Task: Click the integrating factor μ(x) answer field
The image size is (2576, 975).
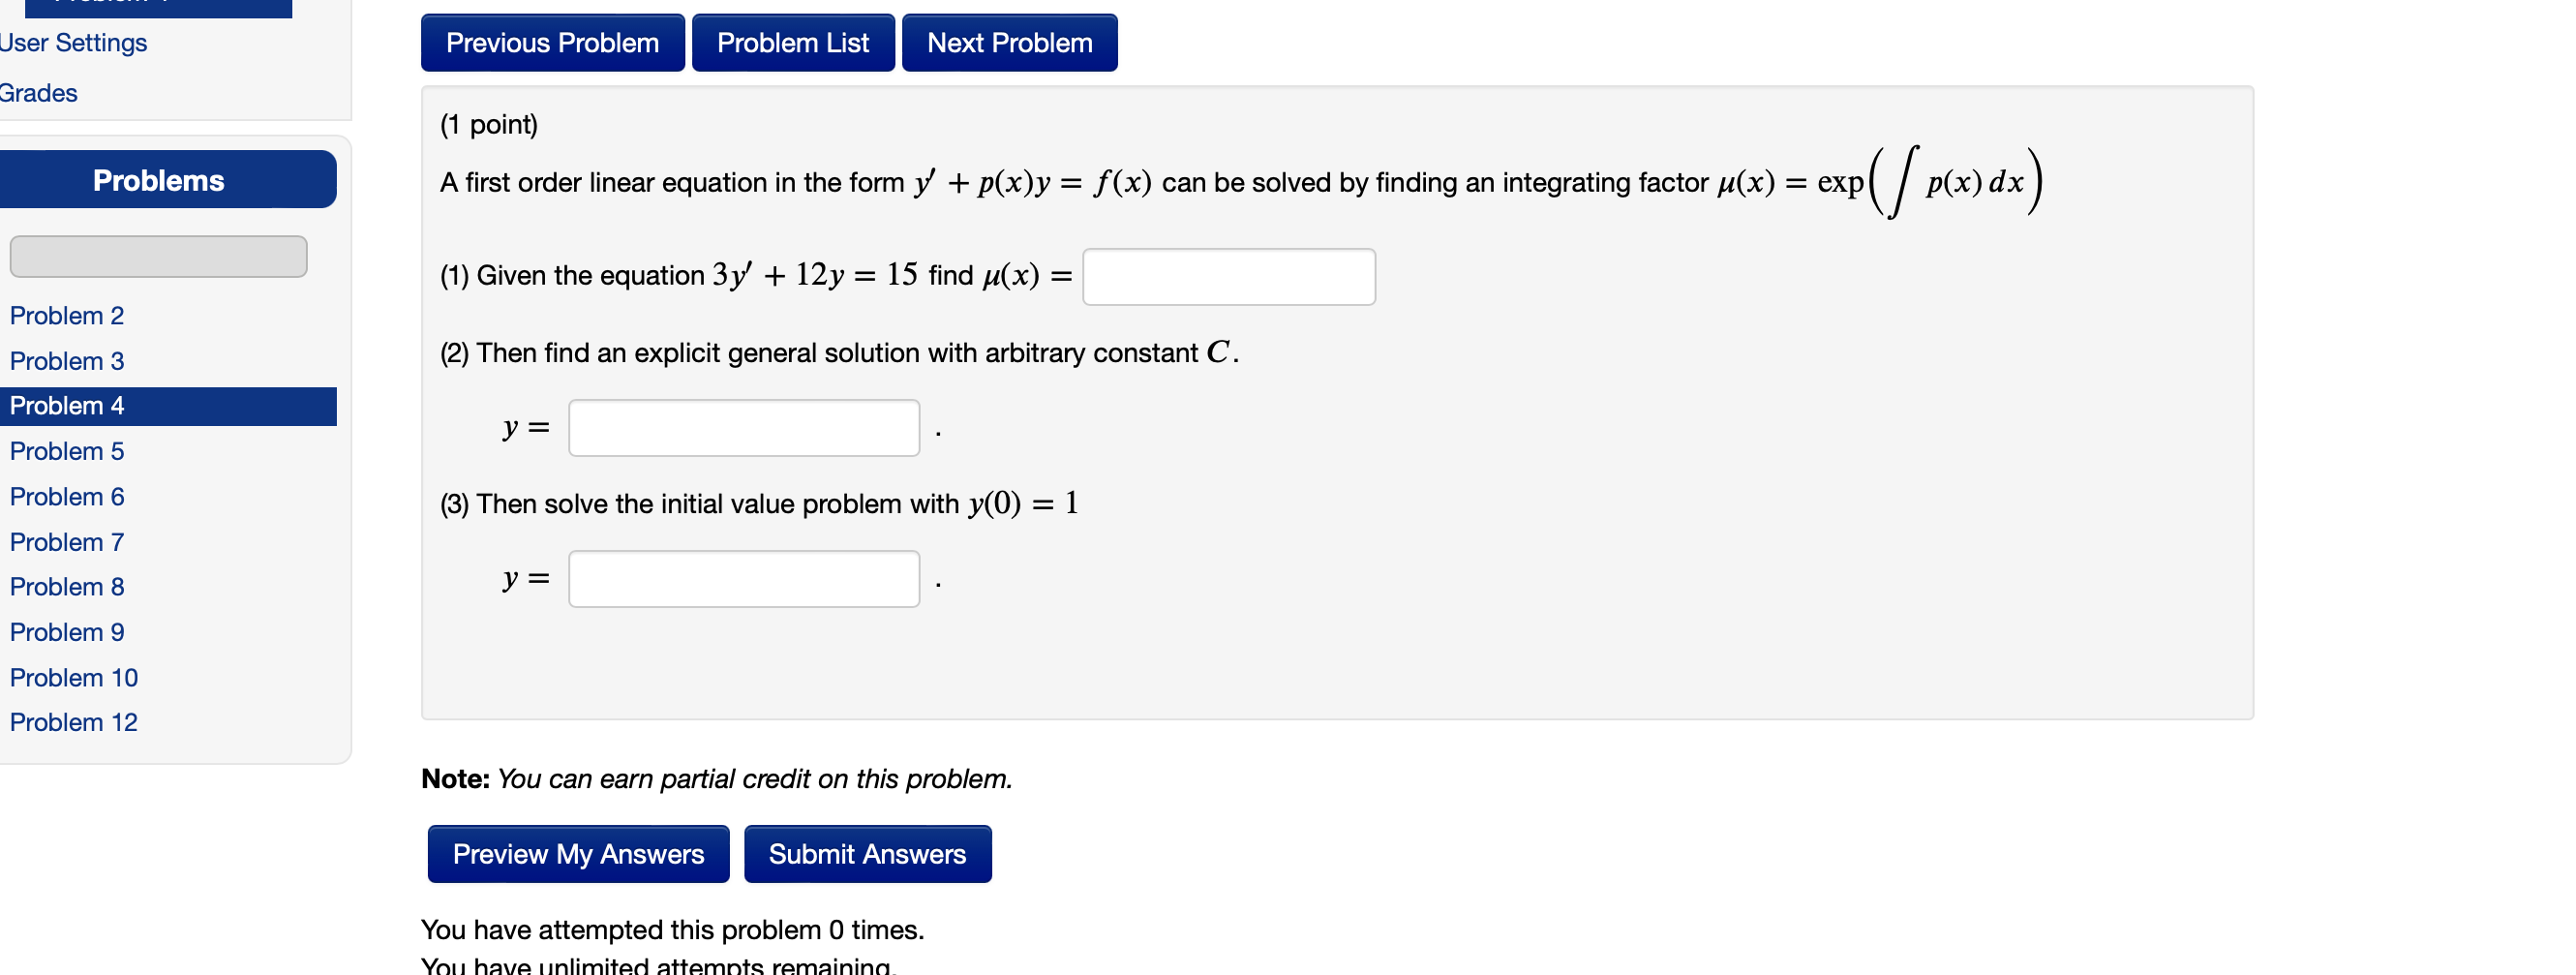Action: click(1228, 277)
